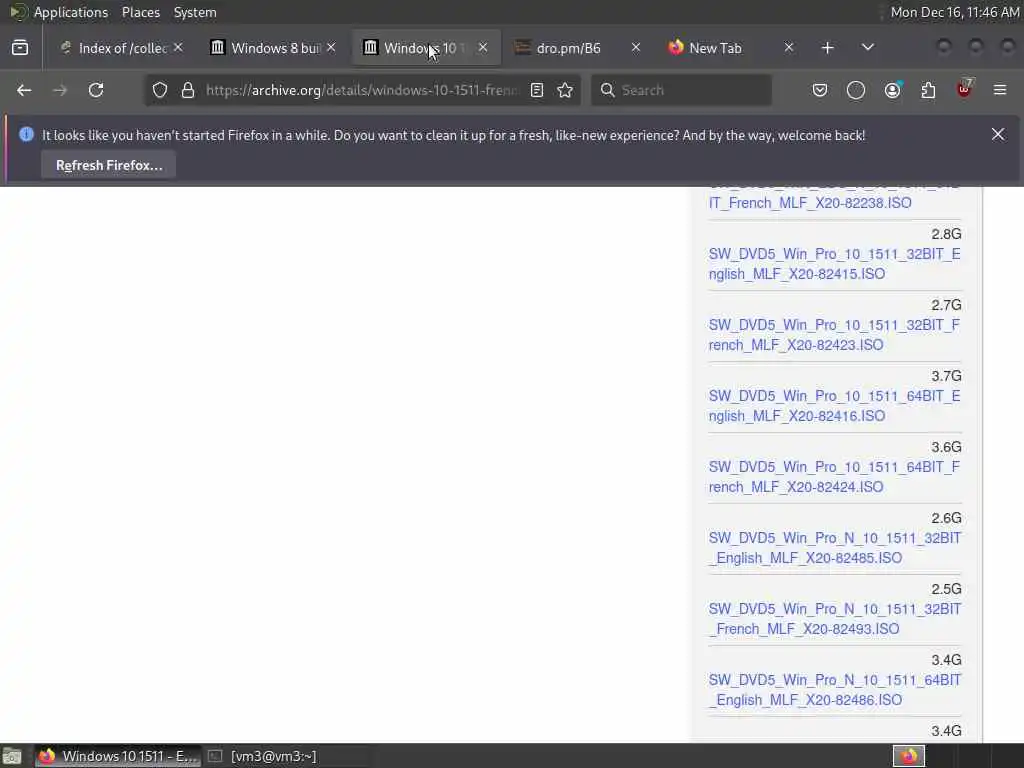Open the extensions puzzle icon
Screen dimensions: 1024x768
click(x=928, y=90)
